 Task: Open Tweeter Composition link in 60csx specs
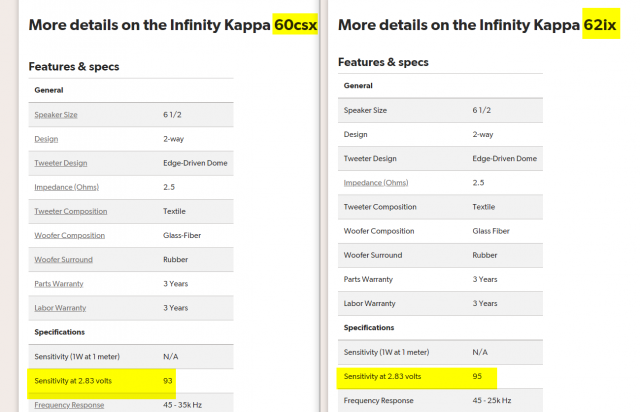coord(74,211)
